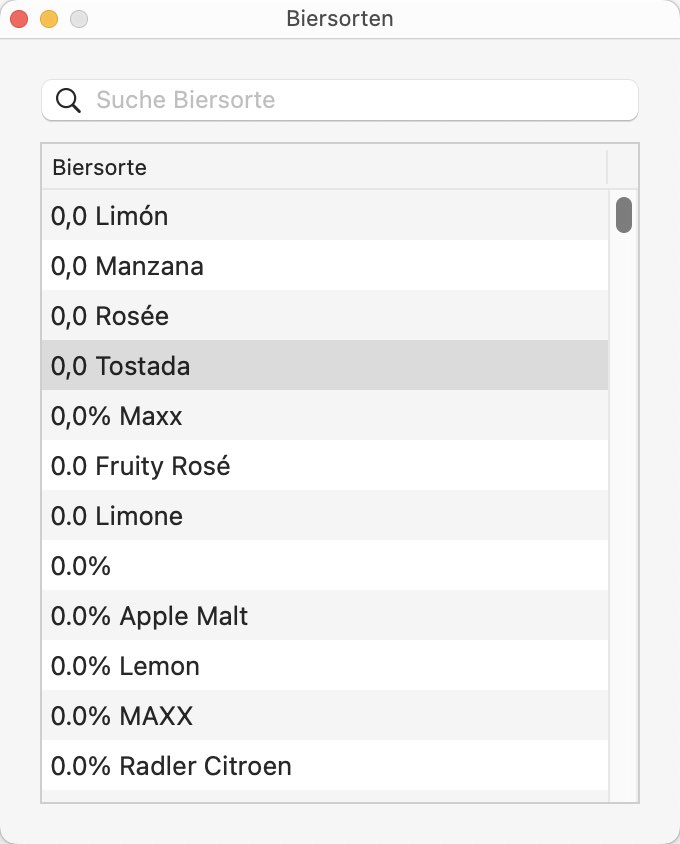
Task: Pick 0.0 Fruity Rosé from list
Action: [x=325, y=466]
